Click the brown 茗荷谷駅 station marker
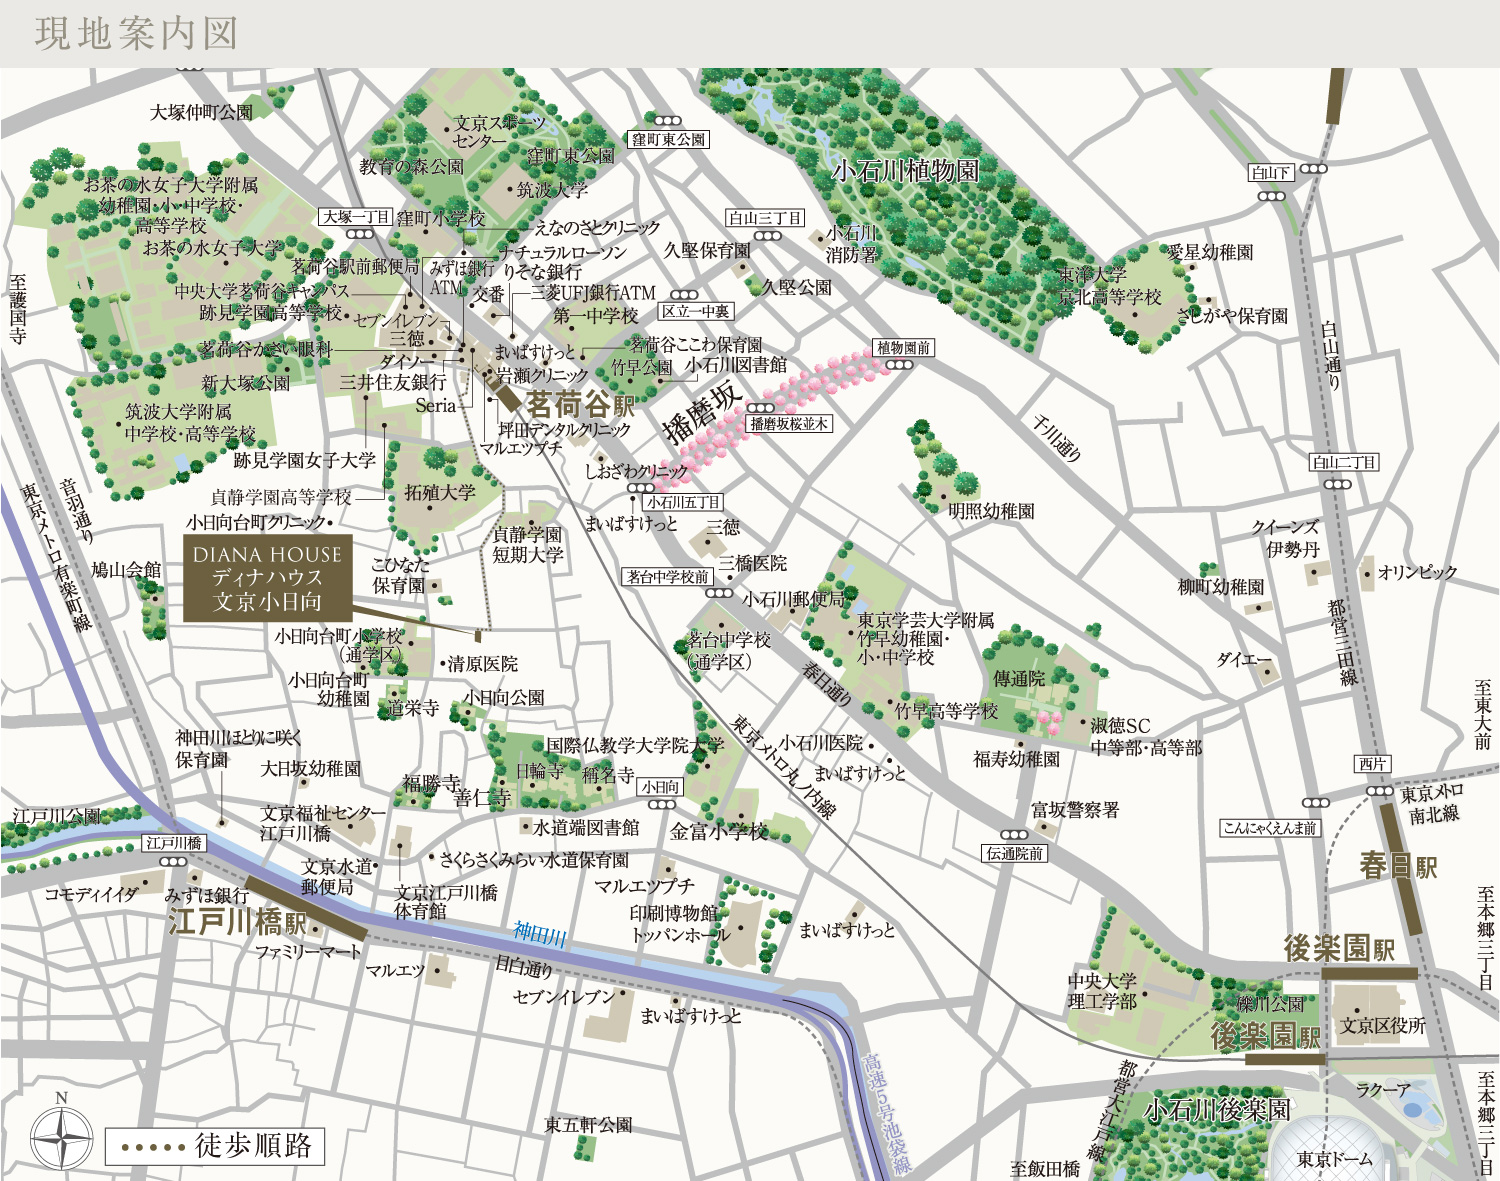Image resolution: width=1500 pixels, height=1181 pixels. pos(506,395)
